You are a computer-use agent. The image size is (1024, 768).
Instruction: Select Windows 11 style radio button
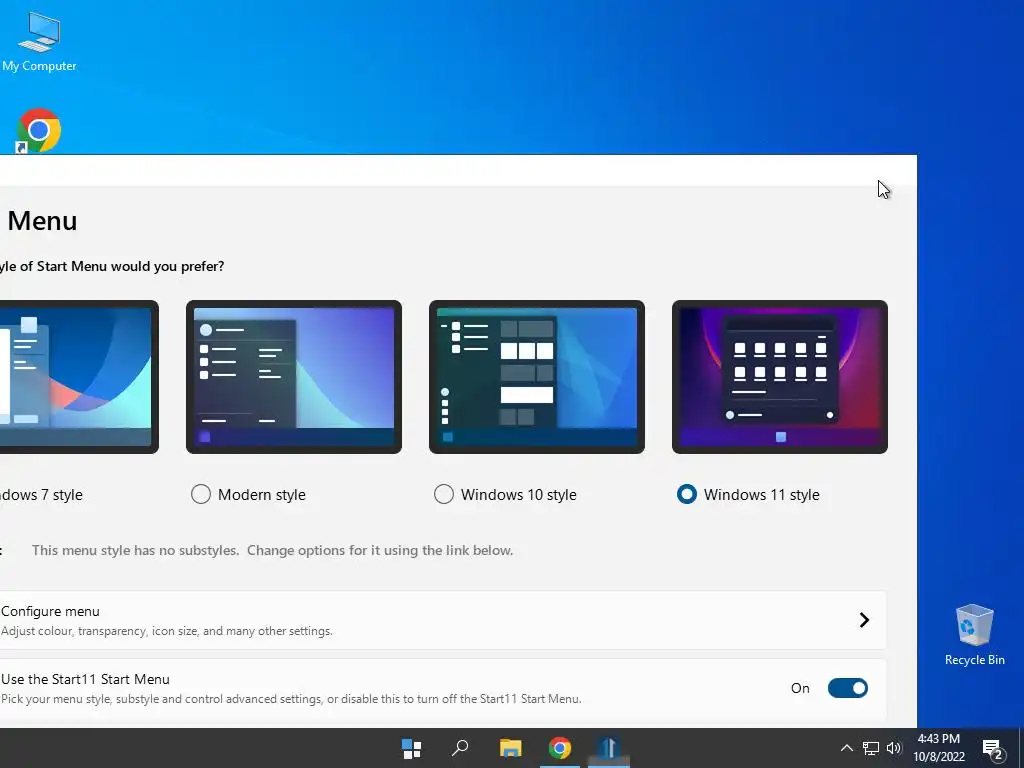(687, 494)
